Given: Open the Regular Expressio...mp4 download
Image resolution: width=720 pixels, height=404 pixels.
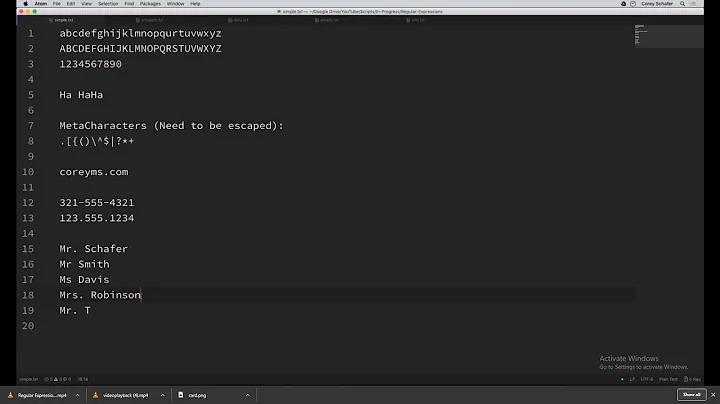Looking at the screenshot, I should pyautogui.click(x=42, y=395).
